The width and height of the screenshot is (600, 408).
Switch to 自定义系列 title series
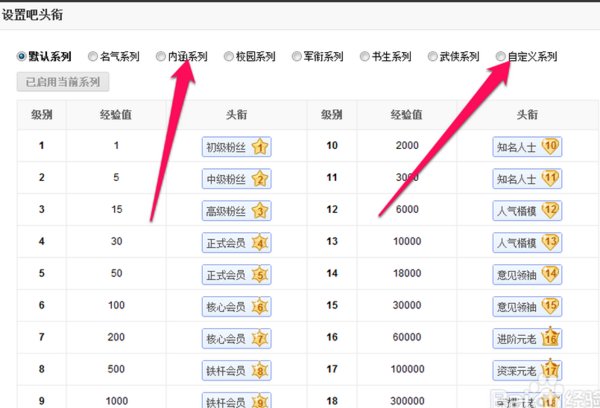coord(500,56)
